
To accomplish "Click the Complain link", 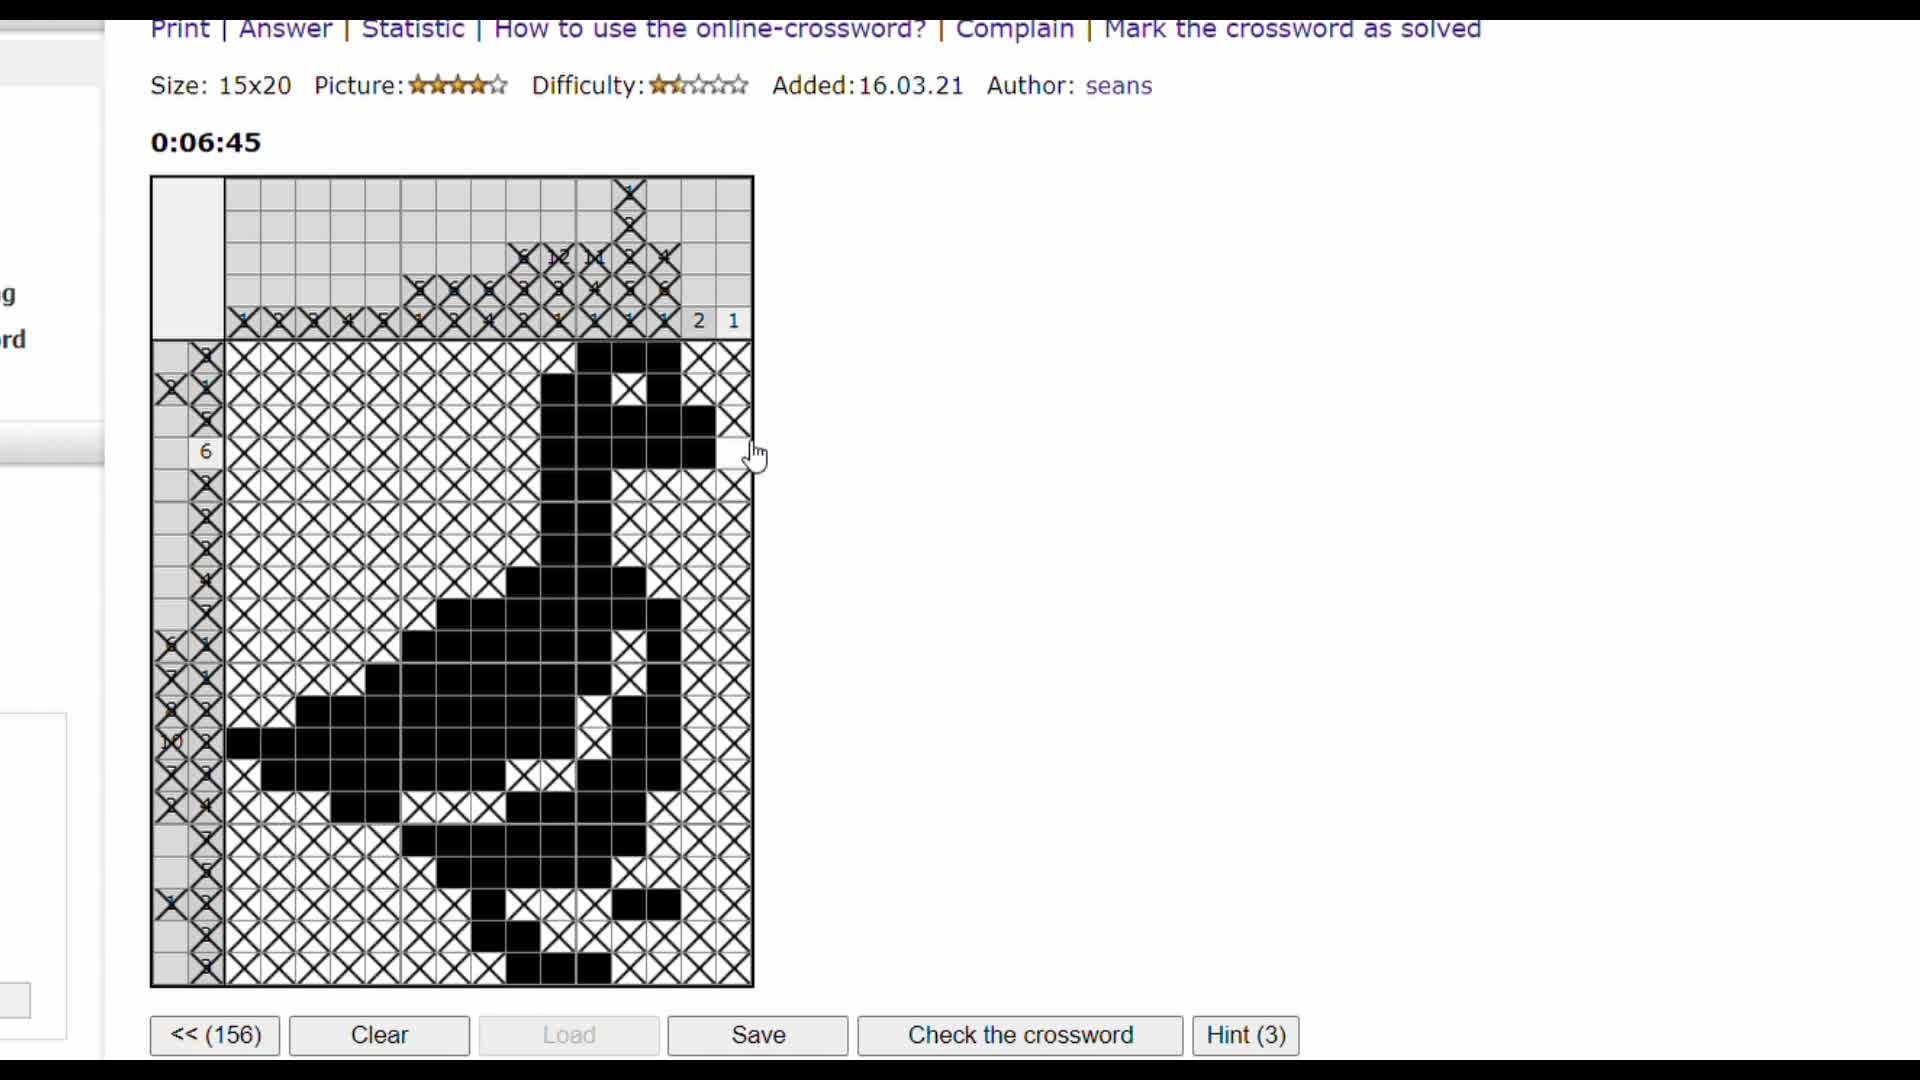I will [1014, 29].
